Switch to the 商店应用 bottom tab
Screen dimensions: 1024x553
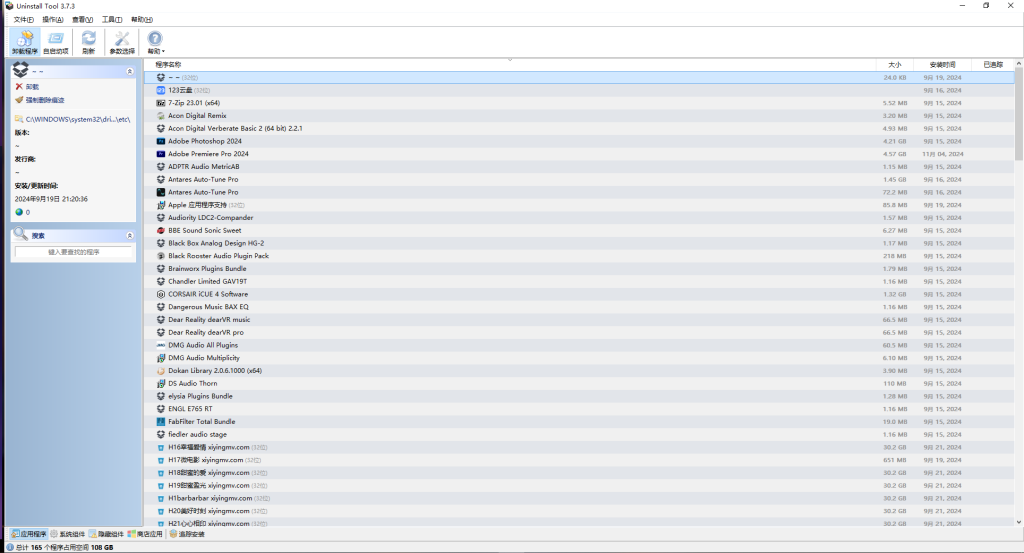pos(144,534)
